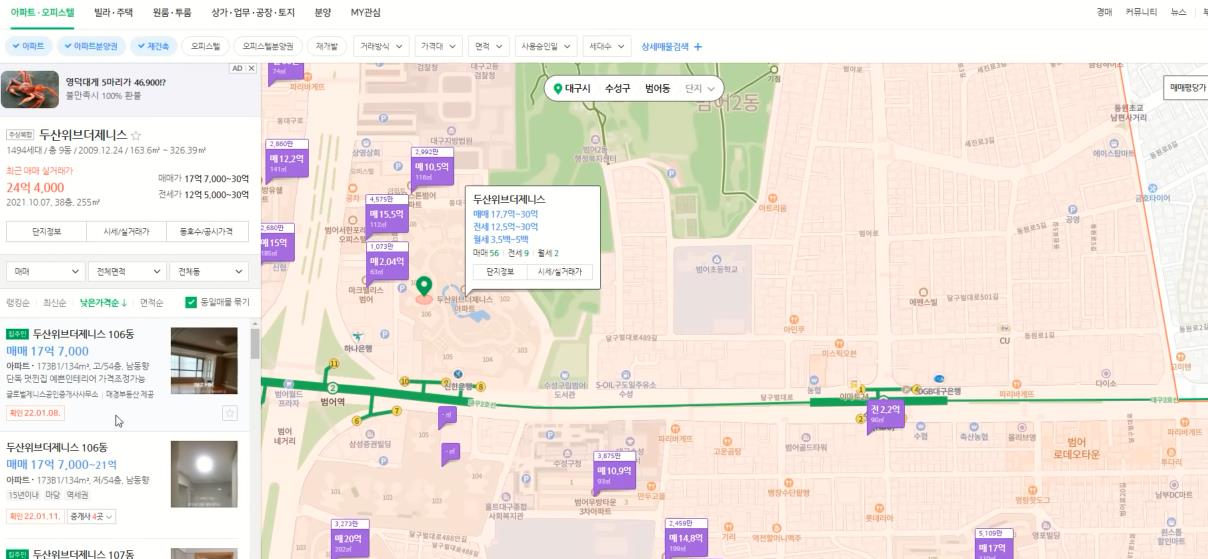Close the crab advertisement
The image size is (1208, 559).
click(251, 68)
